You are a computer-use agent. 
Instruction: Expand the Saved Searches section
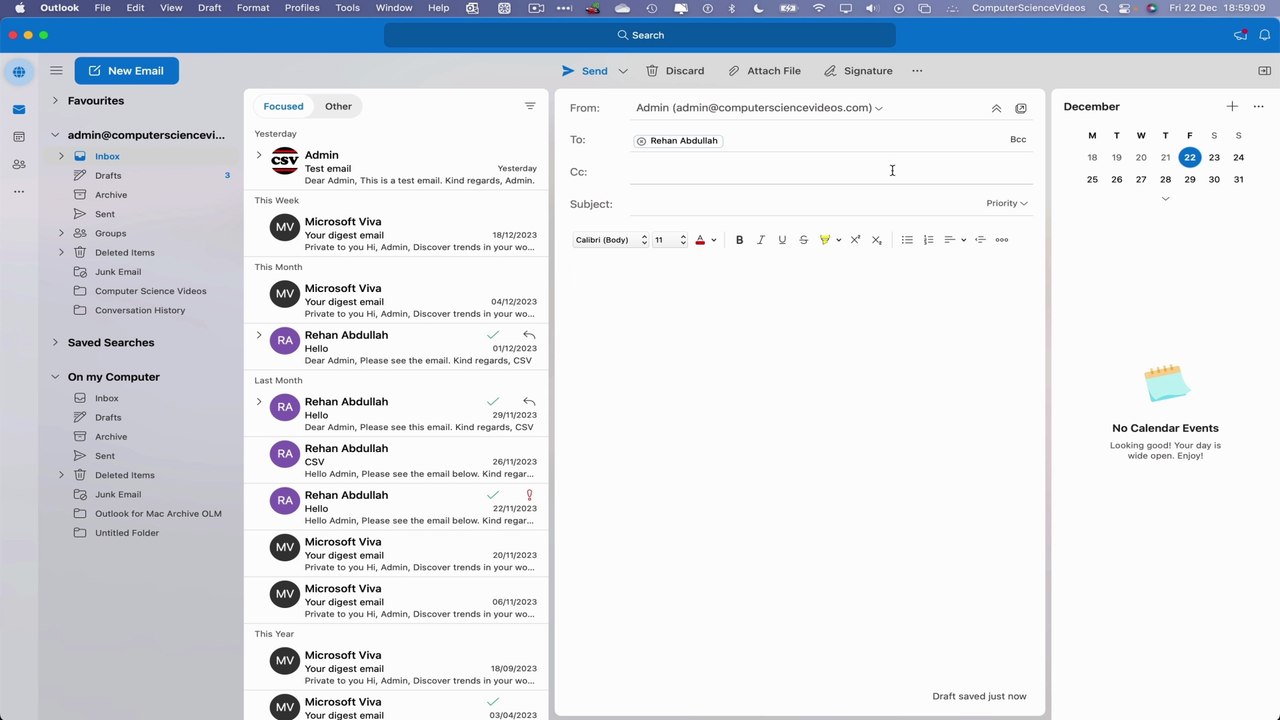pos(55,343)
